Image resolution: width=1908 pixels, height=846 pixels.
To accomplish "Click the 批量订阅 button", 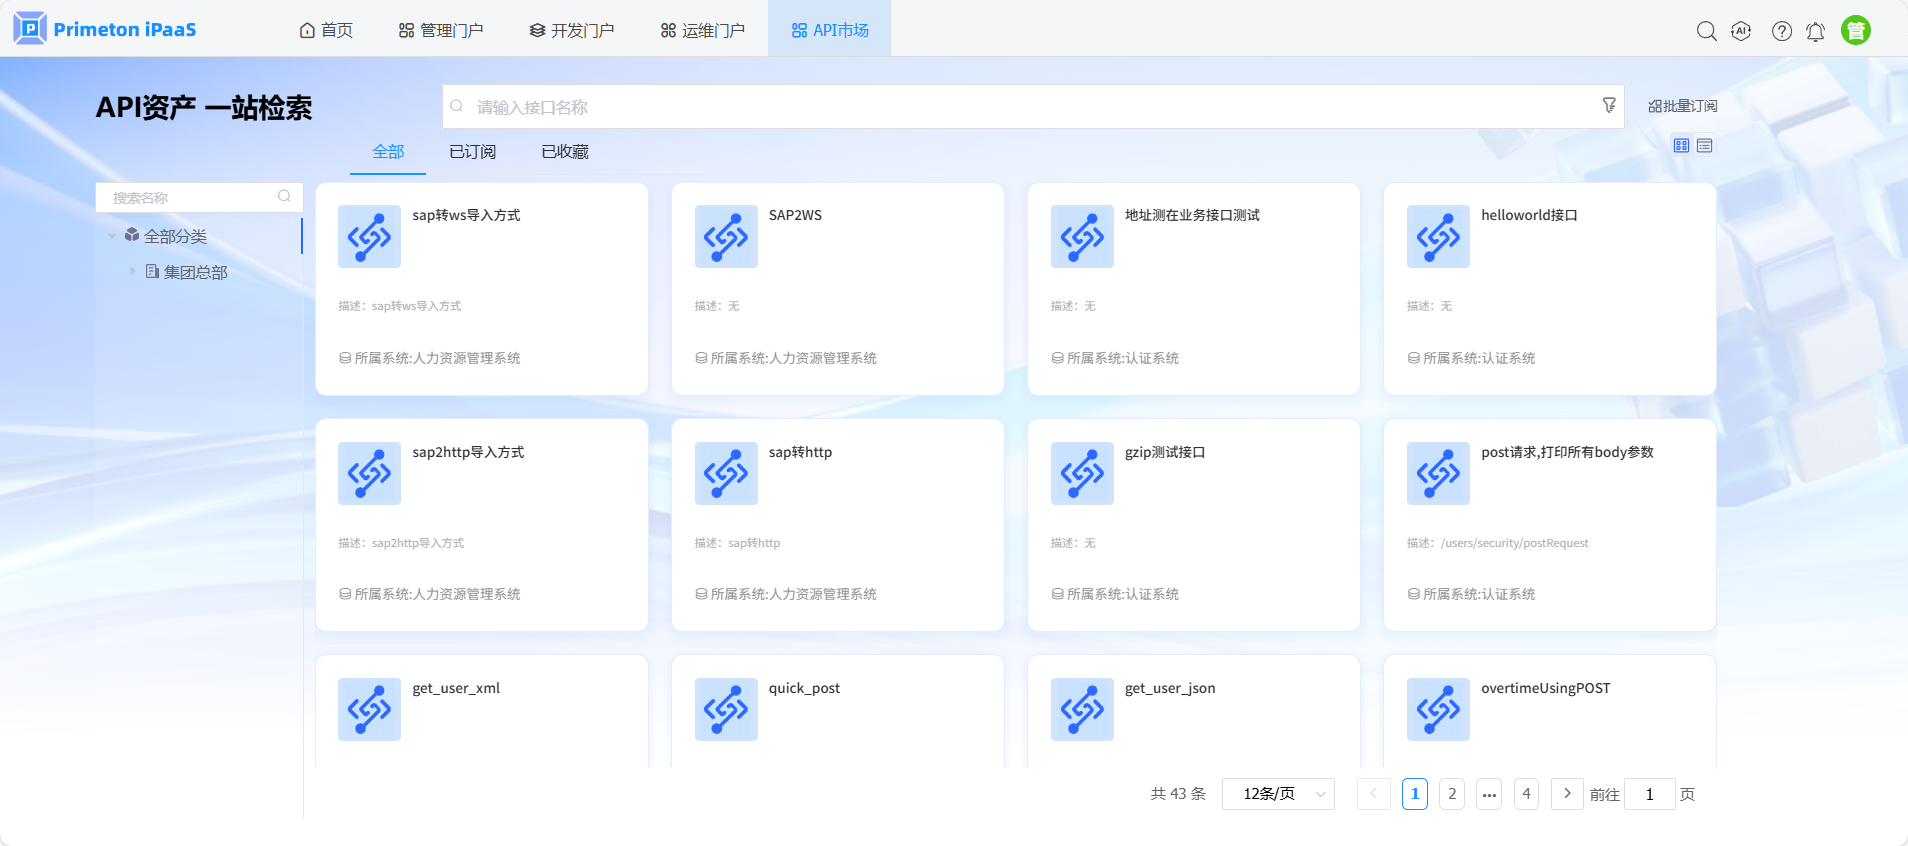I will 1682,106.
